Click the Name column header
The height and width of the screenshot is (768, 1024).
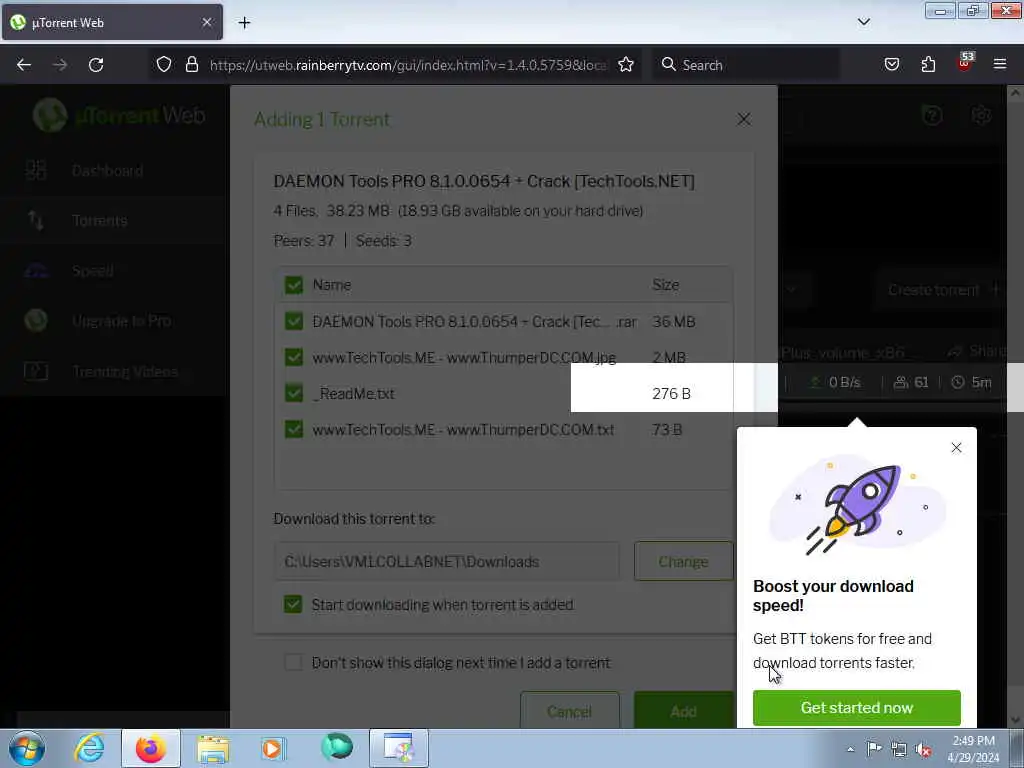[x=332, y=285]
